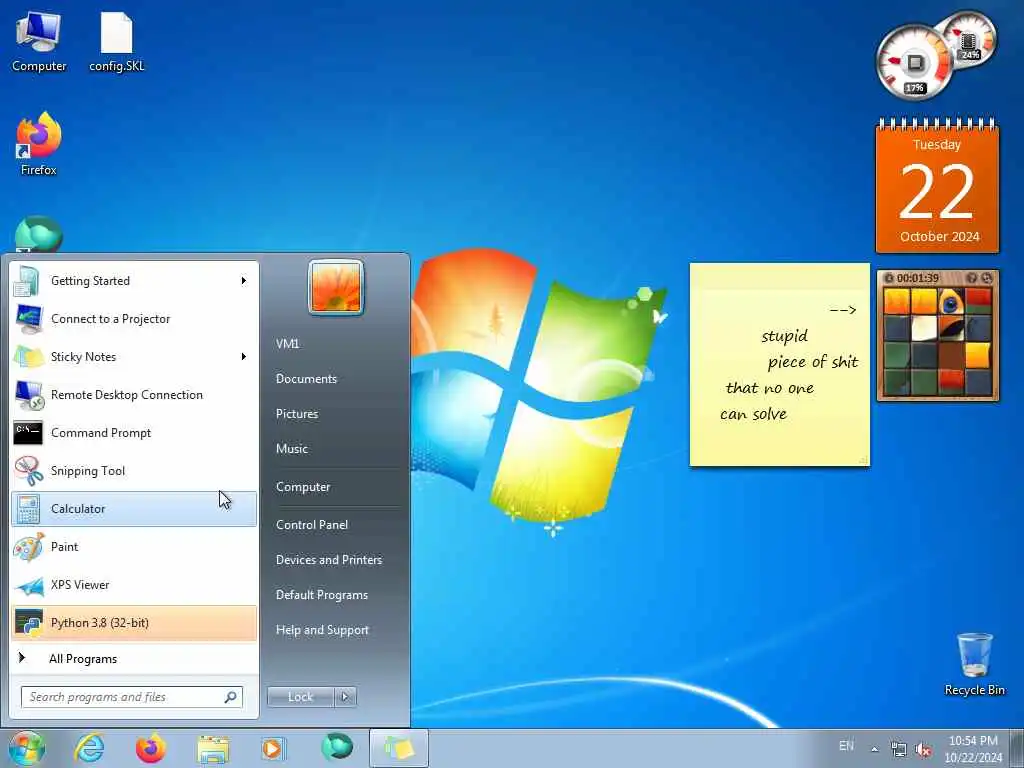Viewport: 1024px width, 768px height.
Task: Open Remote Desktop Connection
Action: point(134,394)
